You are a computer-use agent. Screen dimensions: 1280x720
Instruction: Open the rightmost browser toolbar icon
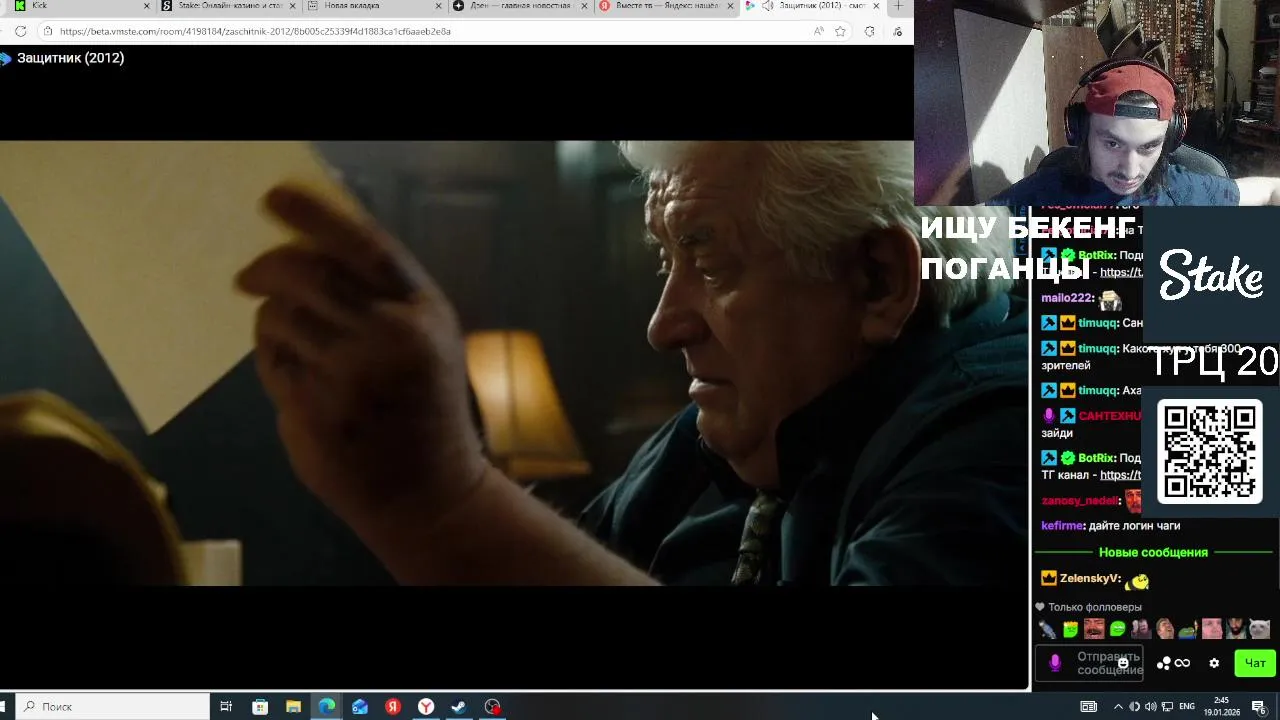pos(897,31)
